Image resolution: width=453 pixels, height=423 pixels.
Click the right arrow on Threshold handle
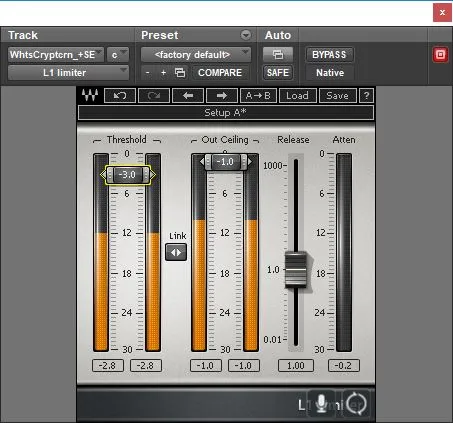click(x=152, y=175)
